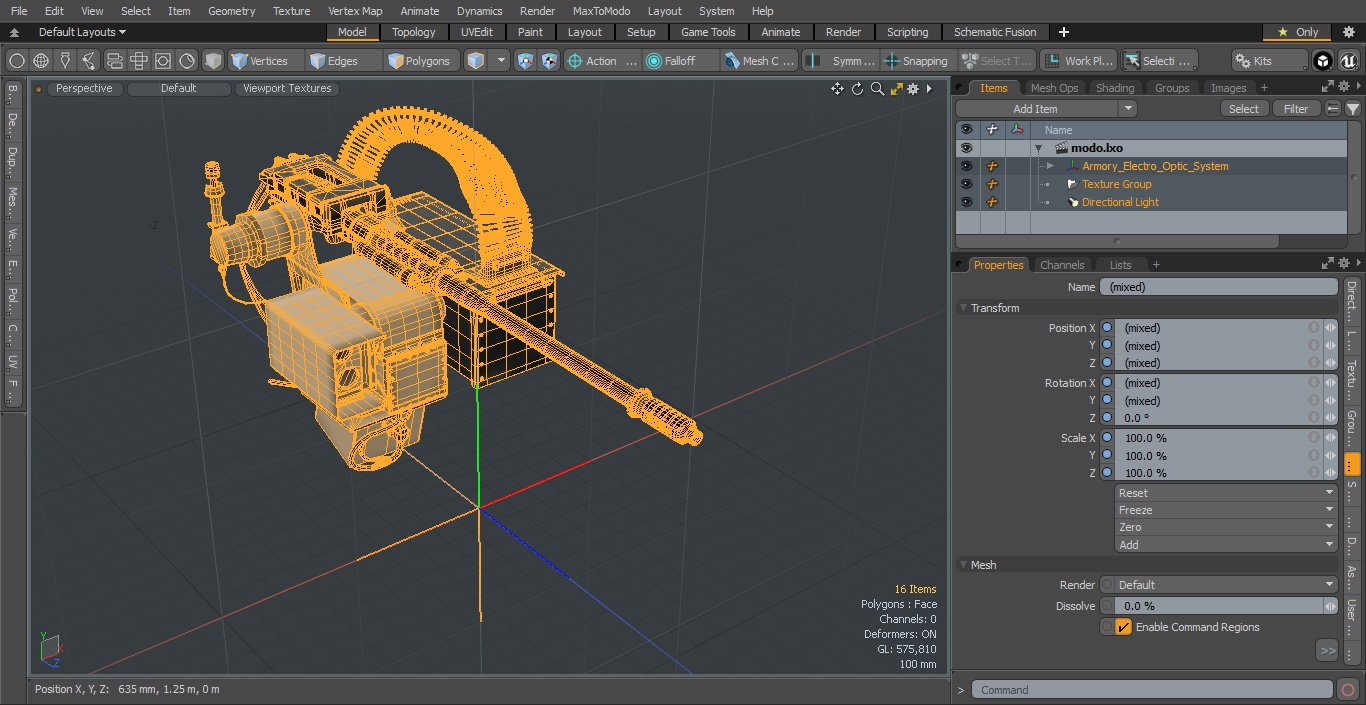
Task: Open the Reset dropdown
Action: click(1226, 493)
